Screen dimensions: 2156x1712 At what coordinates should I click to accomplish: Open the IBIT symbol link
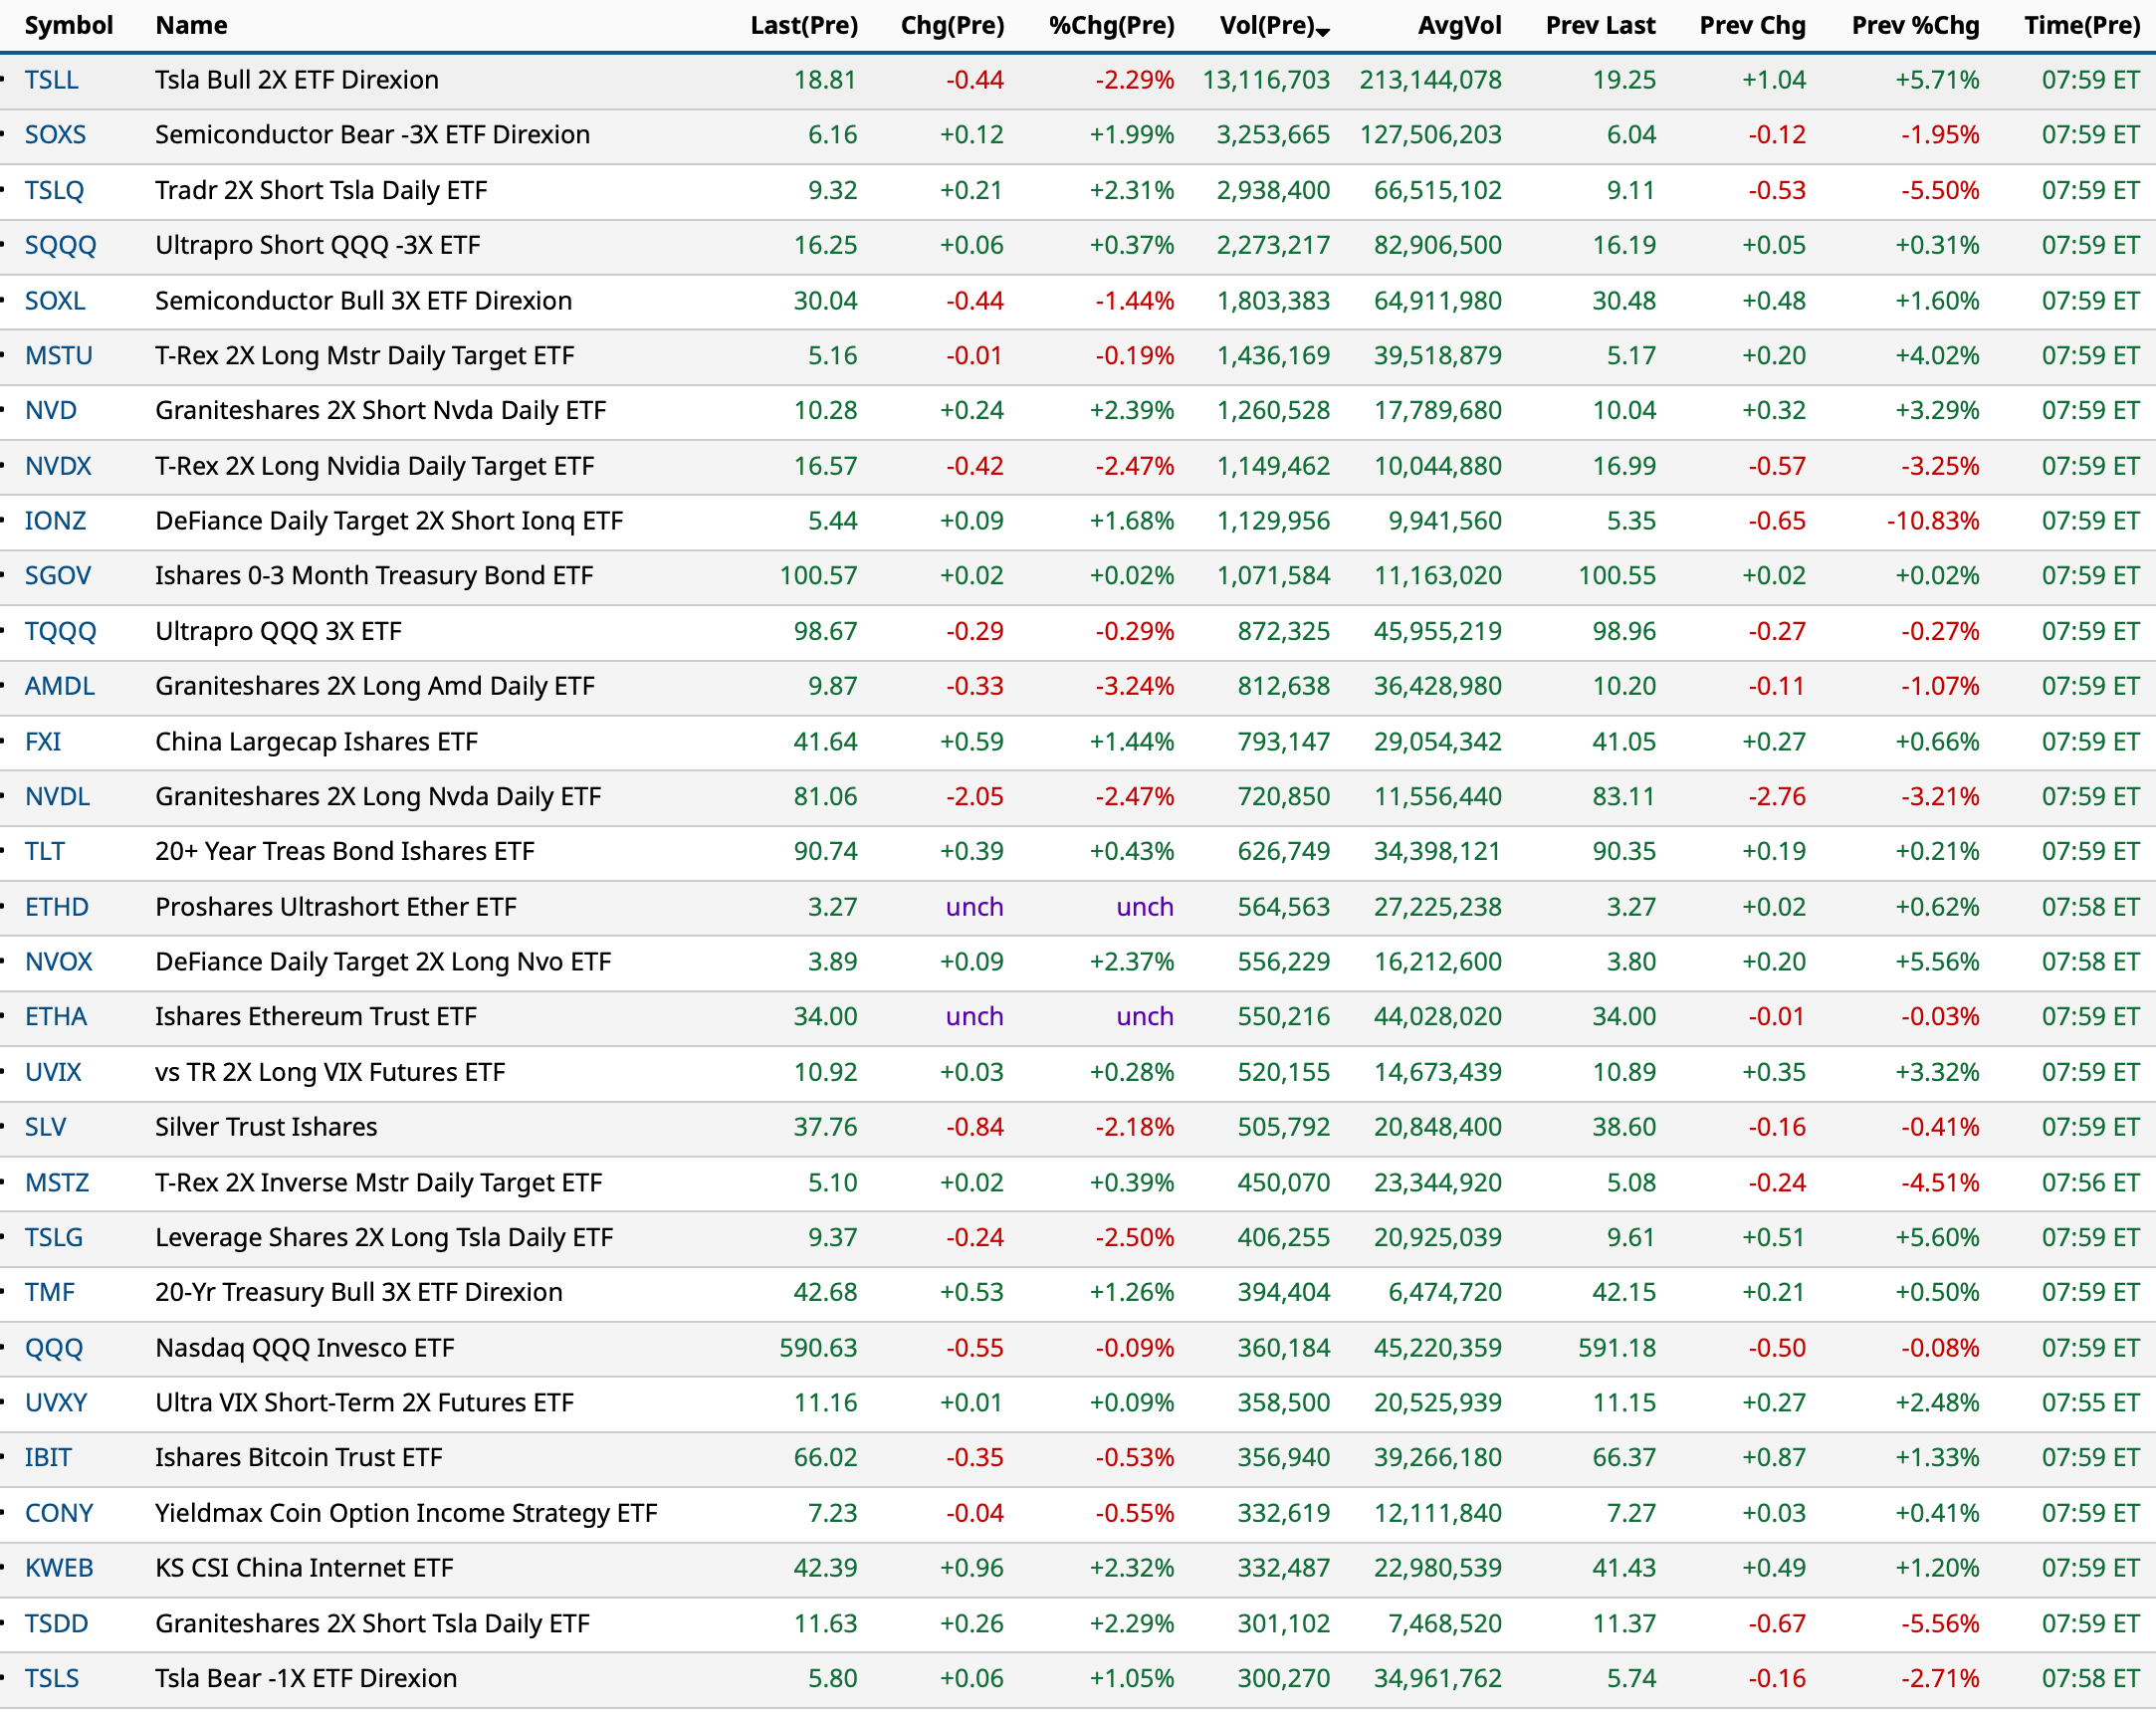coord(48,1458)
